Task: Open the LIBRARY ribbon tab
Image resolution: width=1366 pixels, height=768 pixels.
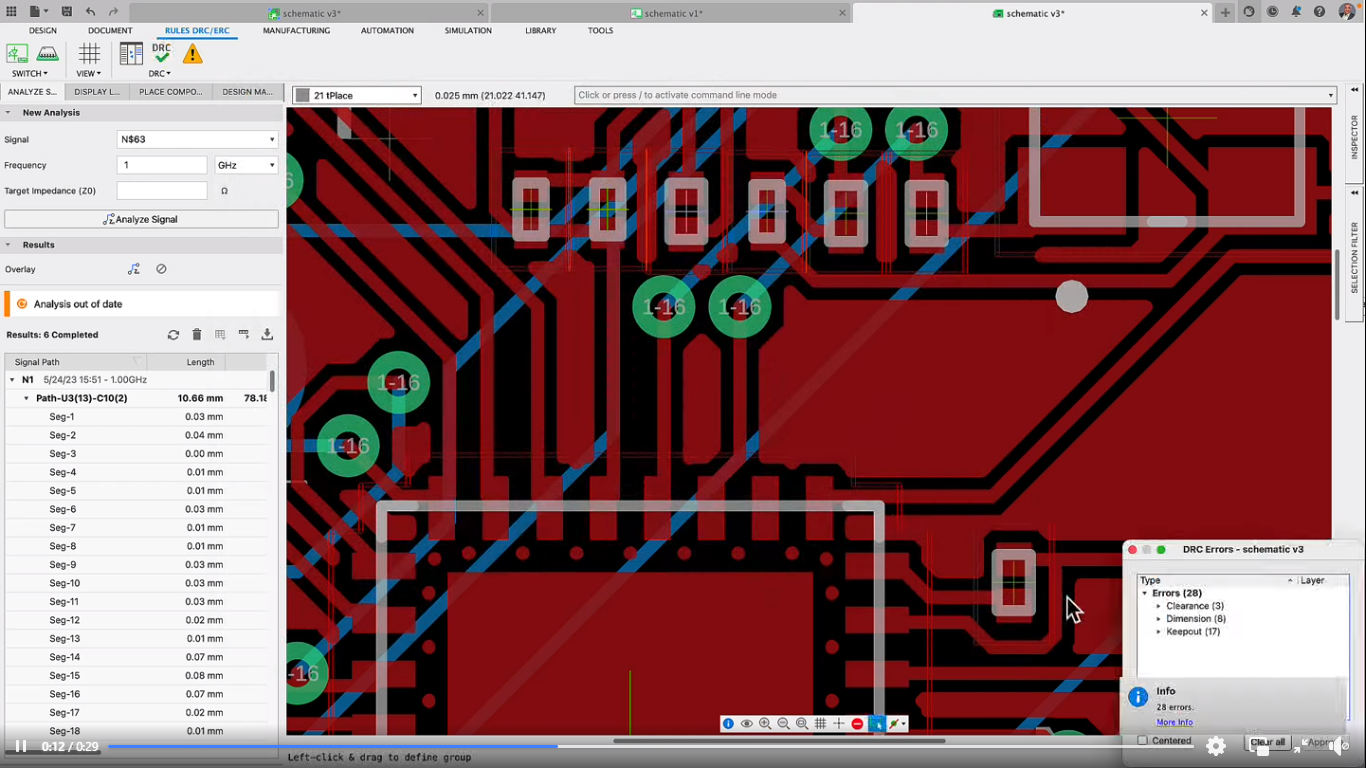Action: [x=540, y=31]
